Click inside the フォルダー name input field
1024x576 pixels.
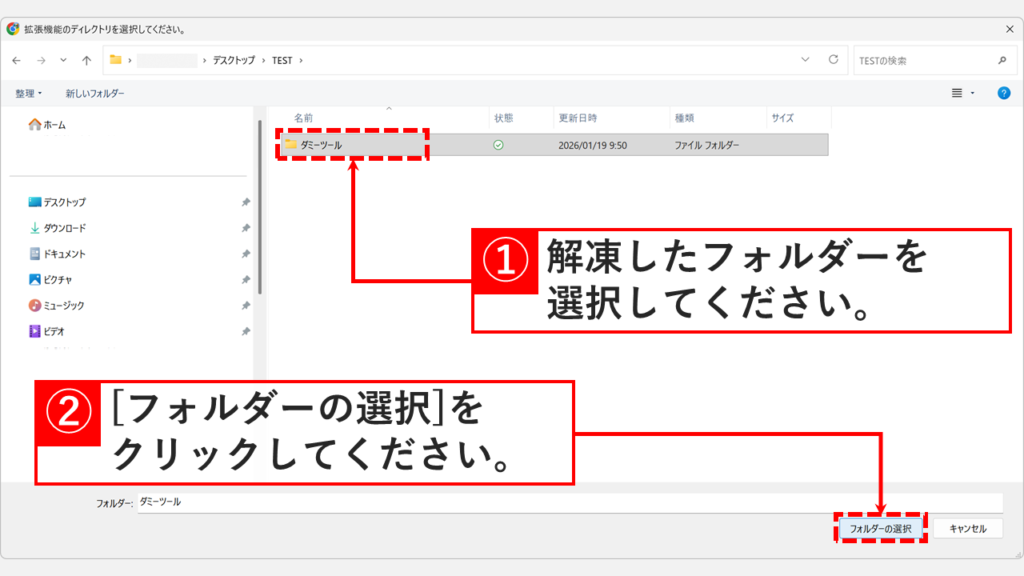click(400, 502)
